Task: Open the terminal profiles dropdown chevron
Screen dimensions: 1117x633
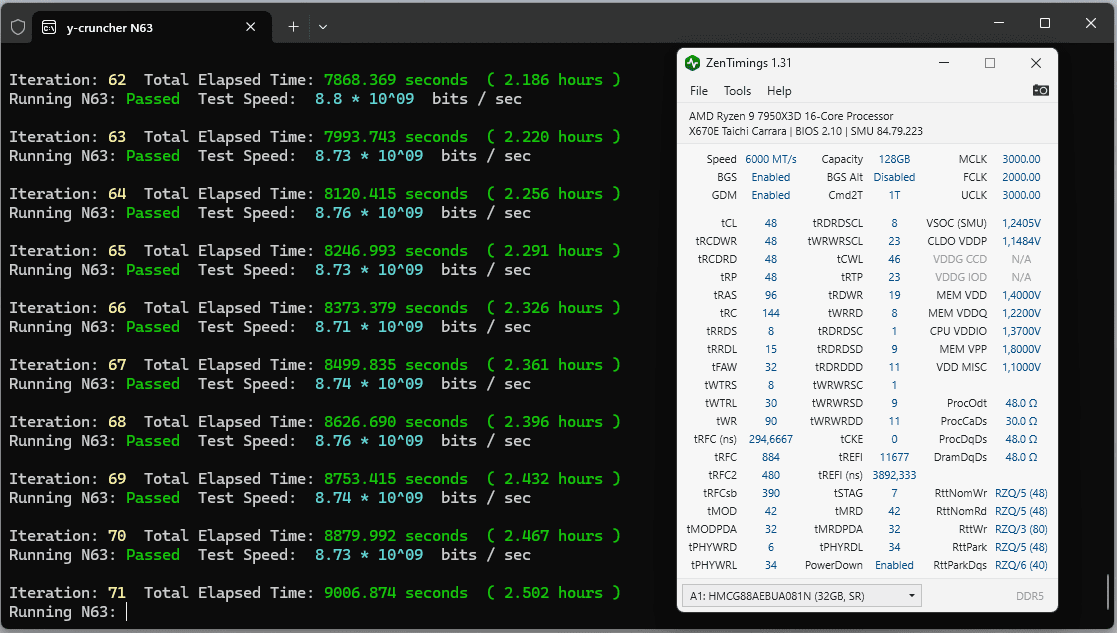Action: click(x=323, y=27)
